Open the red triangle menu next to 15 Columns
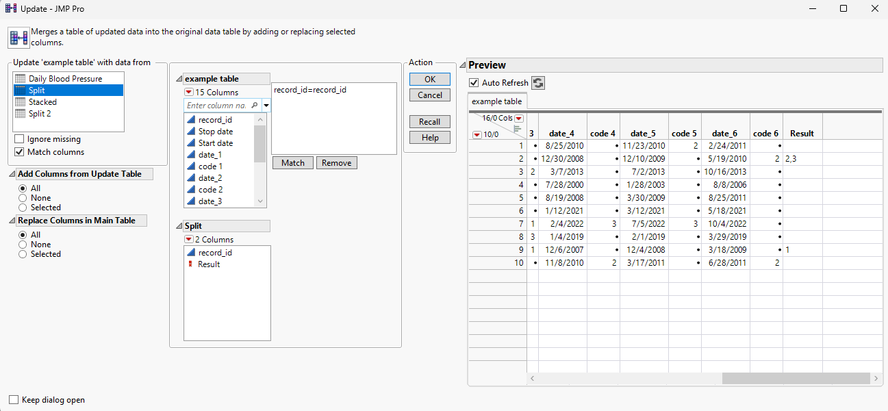Viewport: 888px width, 411px height. [x=189, y=92]
